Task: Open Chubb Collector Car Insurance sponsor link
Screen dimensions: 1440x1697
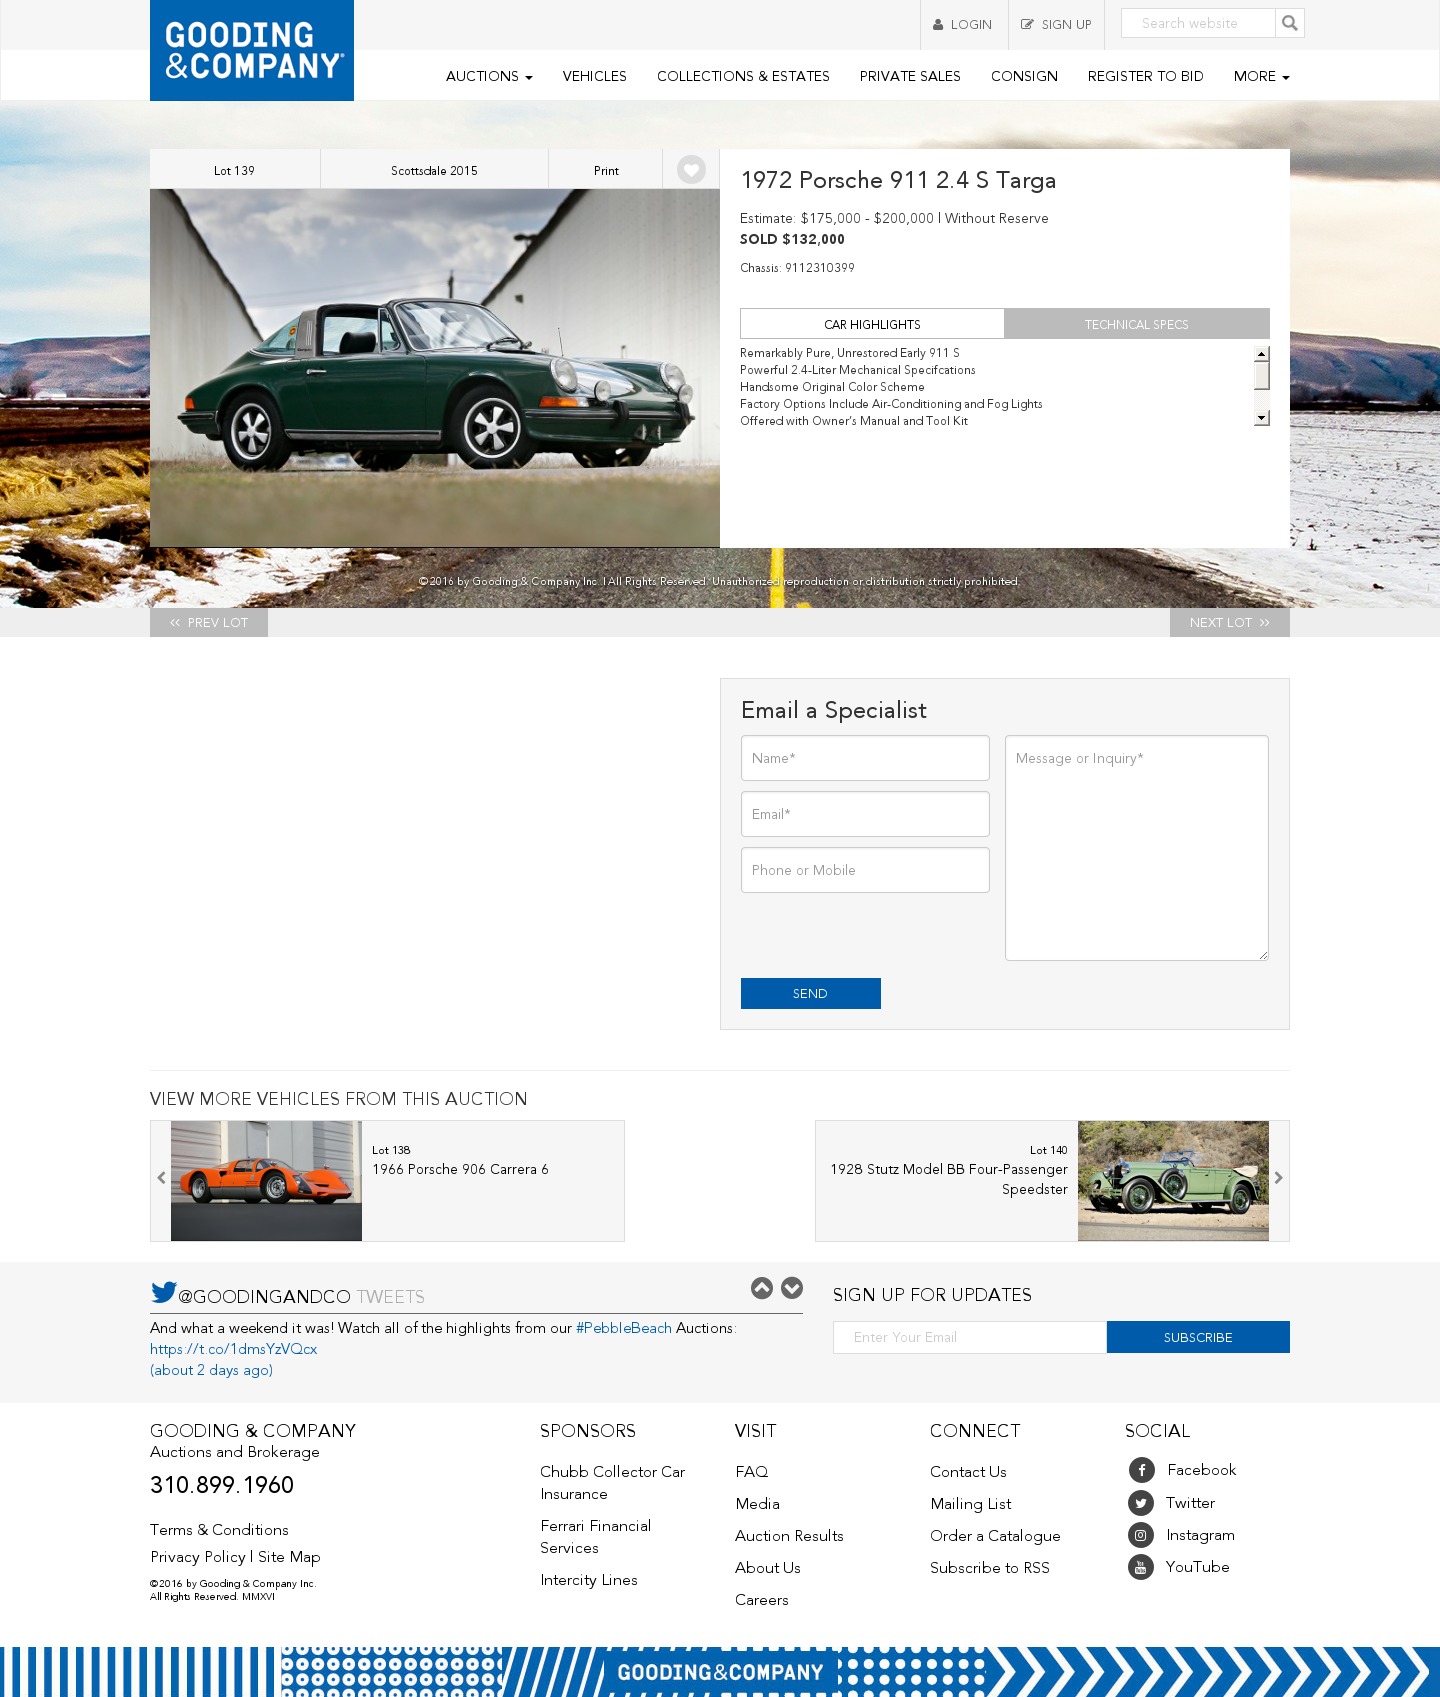Action: 613,1483
